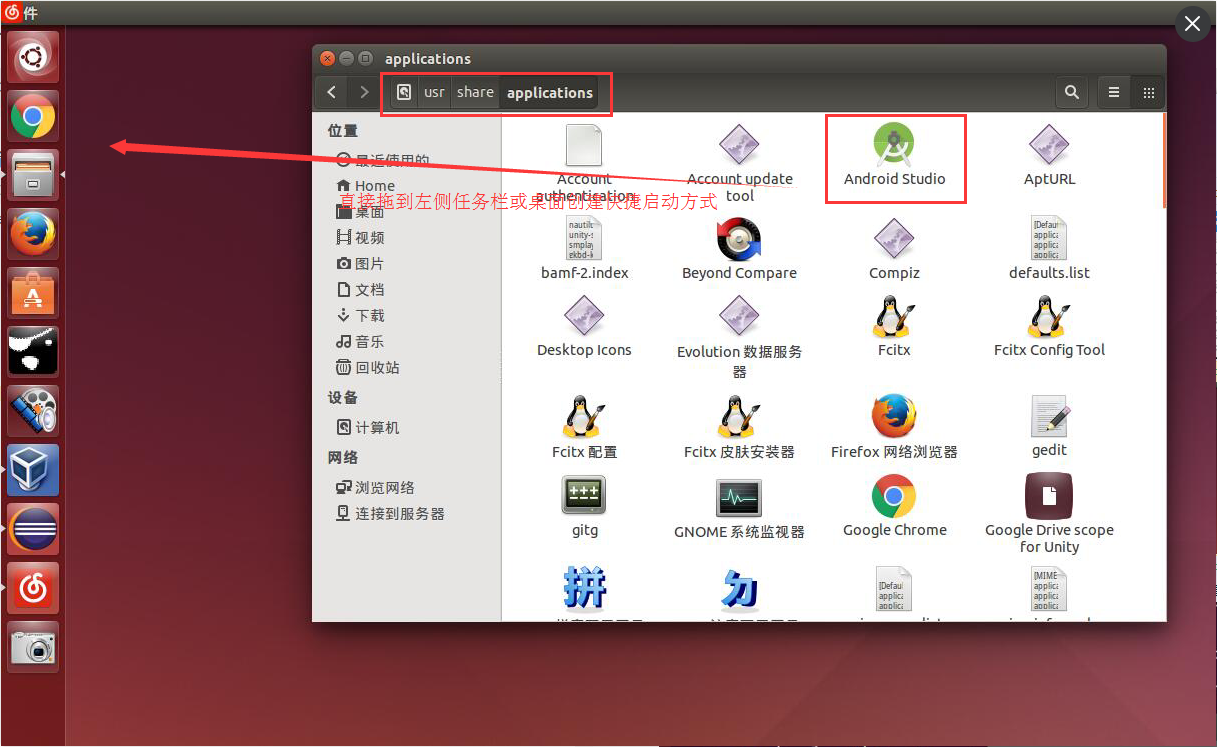Open the video editor launcher icon
1217x747 pixels.
pyautogui.click(x=33, y=411)
